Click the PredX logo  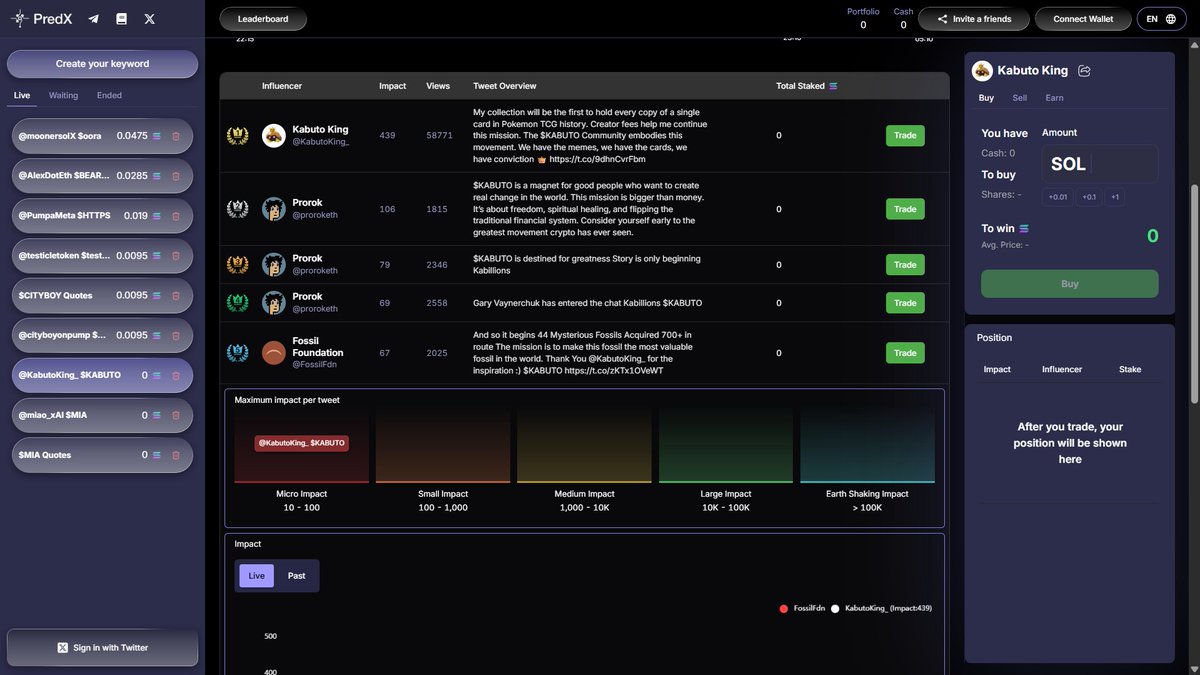point(41,19)
